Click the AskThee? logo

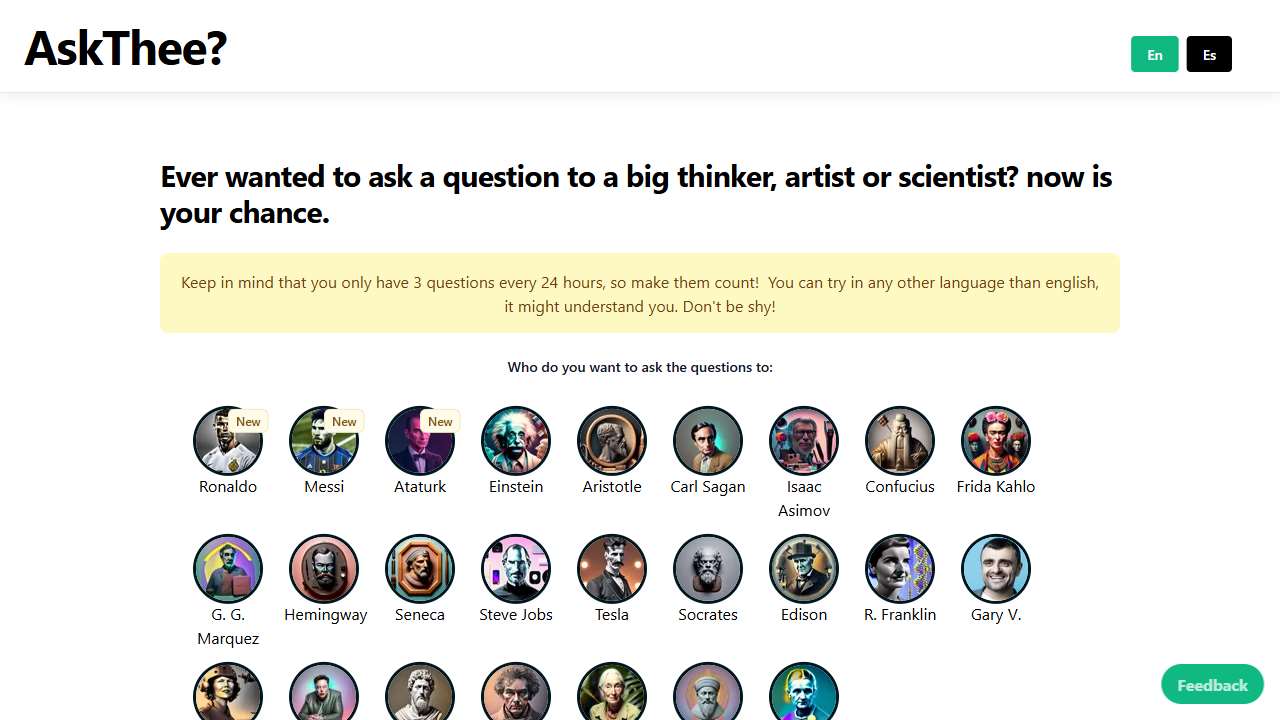[125, 49]
